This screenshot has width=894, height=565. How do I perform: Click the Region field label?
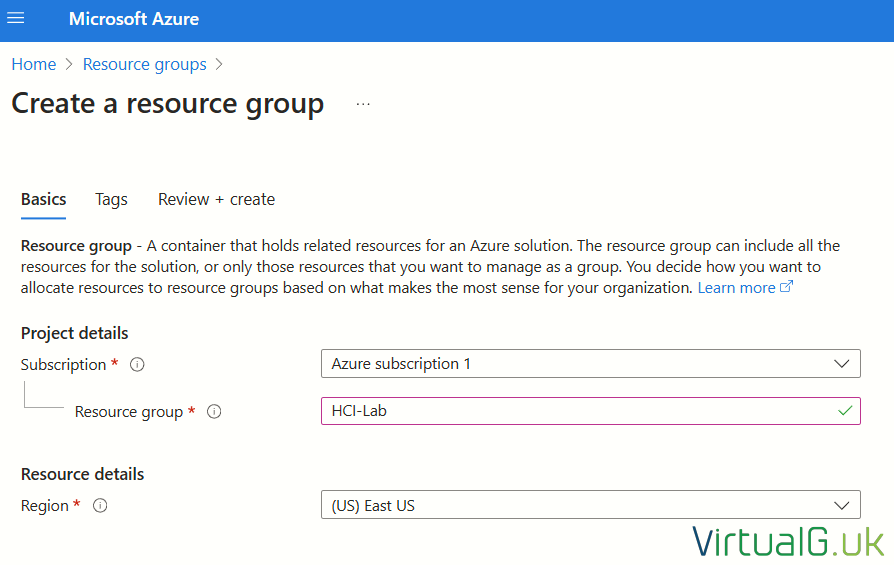point(44,506)
